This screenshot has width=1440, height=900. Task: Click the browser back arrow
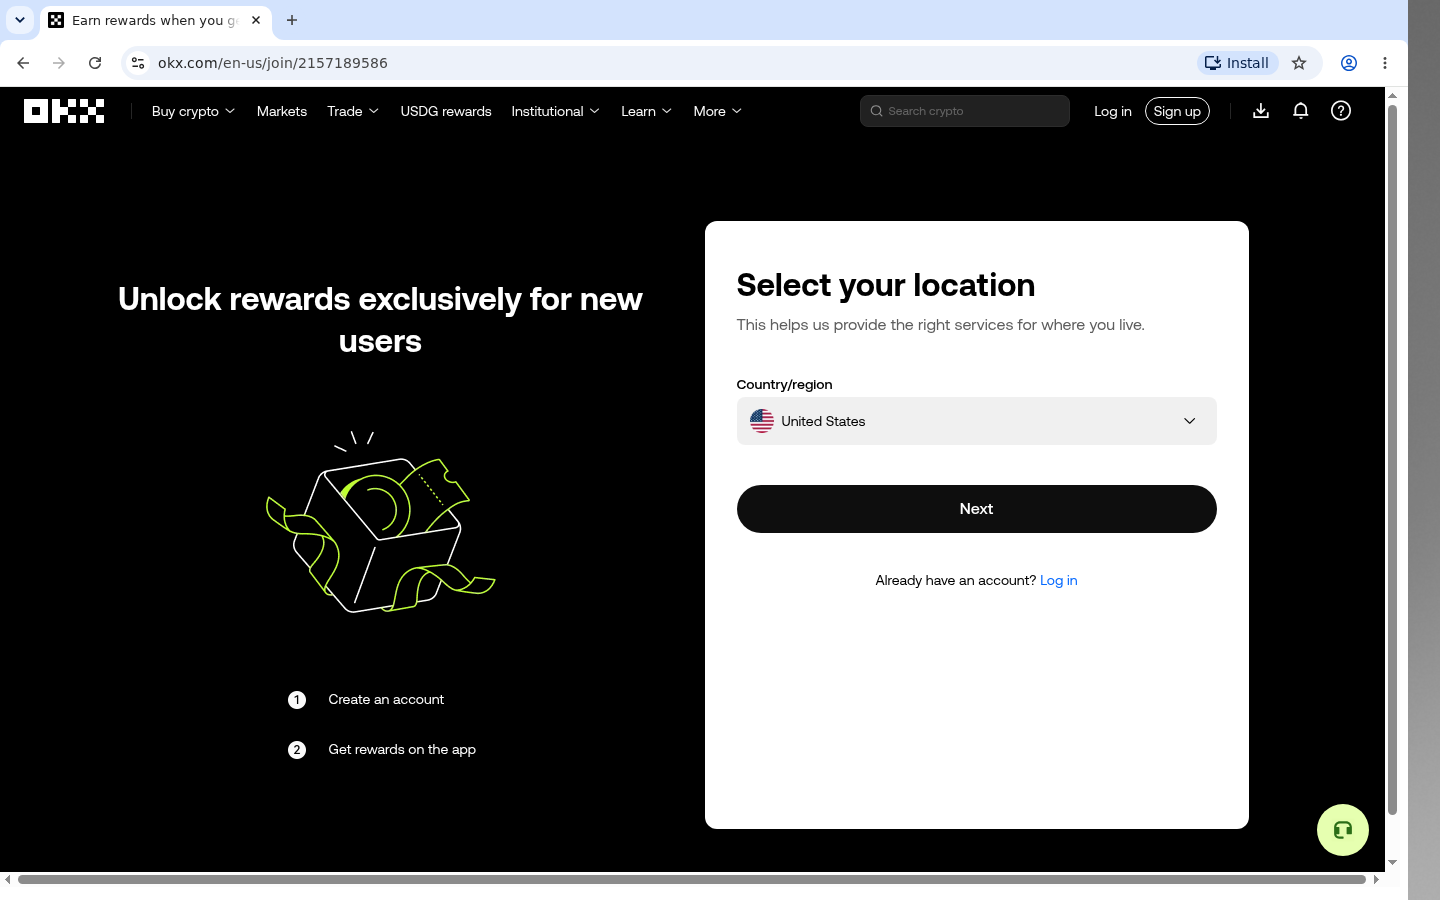(x=23, y=63)
